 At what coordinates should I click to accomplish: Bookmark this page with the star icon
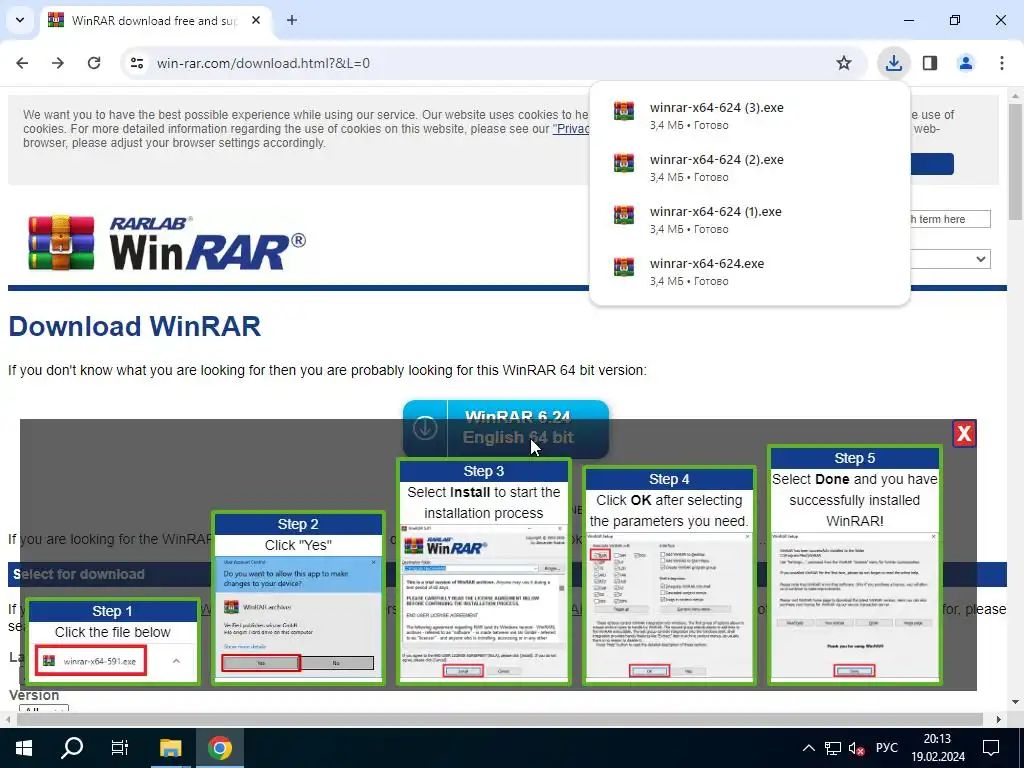(844, 63)
